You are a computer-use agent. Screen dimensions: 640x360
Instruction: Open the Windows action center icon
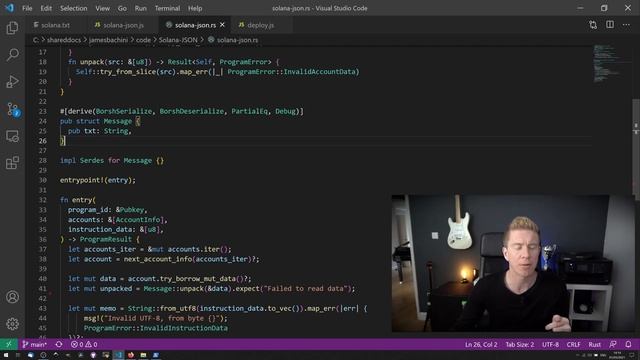pos(631,355)
